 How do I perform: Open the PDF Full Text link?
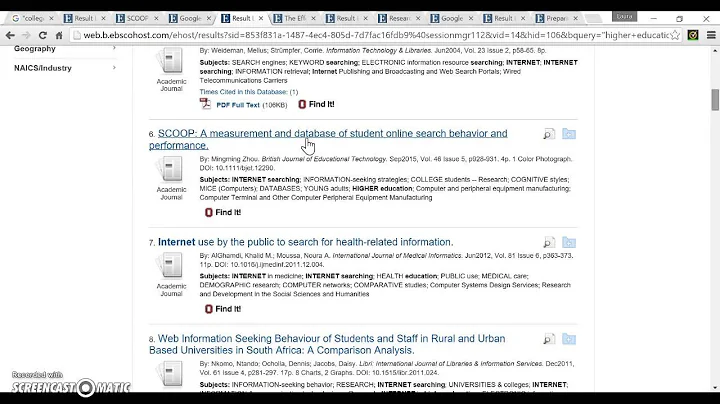tap(238, 105)
